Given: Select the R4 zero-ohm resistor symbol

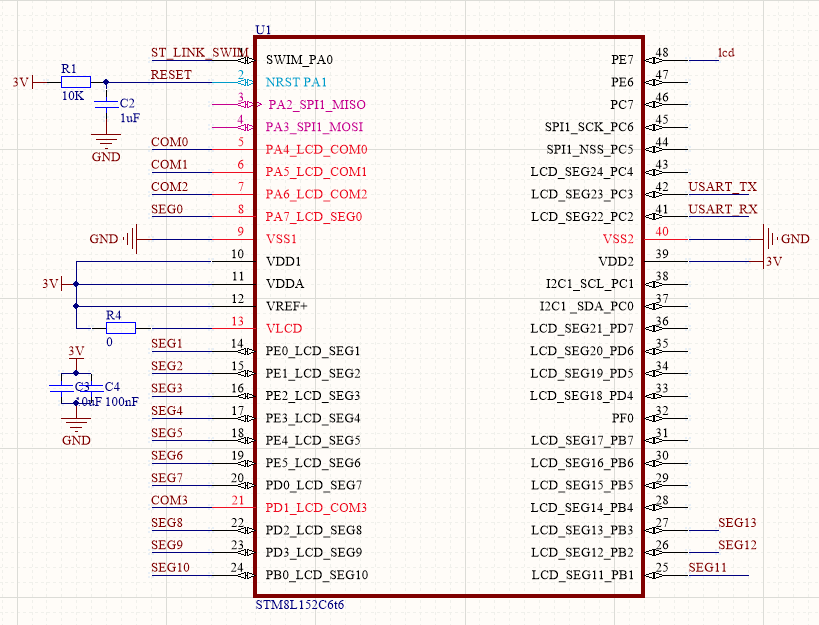Looking at the screenshot, I should pyautogui.click(x=121, y=328).
